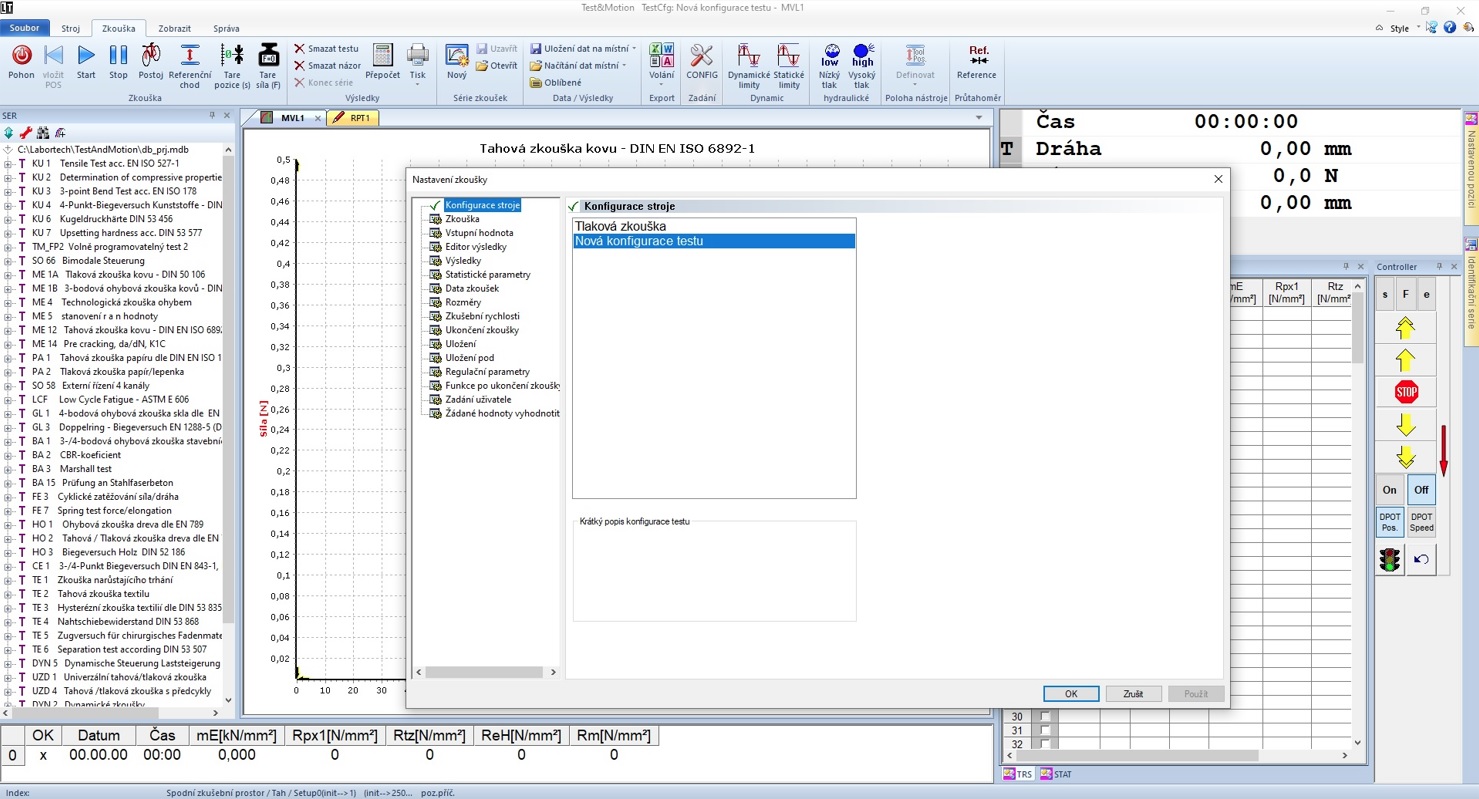
Task: Create new series with Nový icon
Action: (457, 56)
